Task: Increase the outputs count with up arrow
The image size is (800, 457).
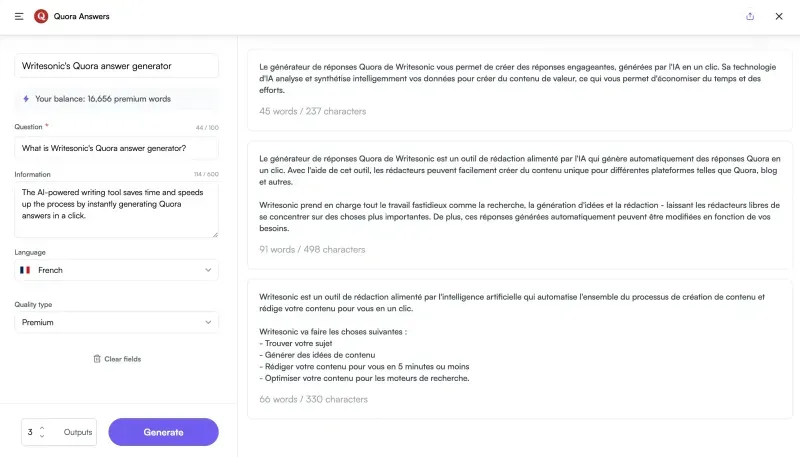Action: (42, 428)
